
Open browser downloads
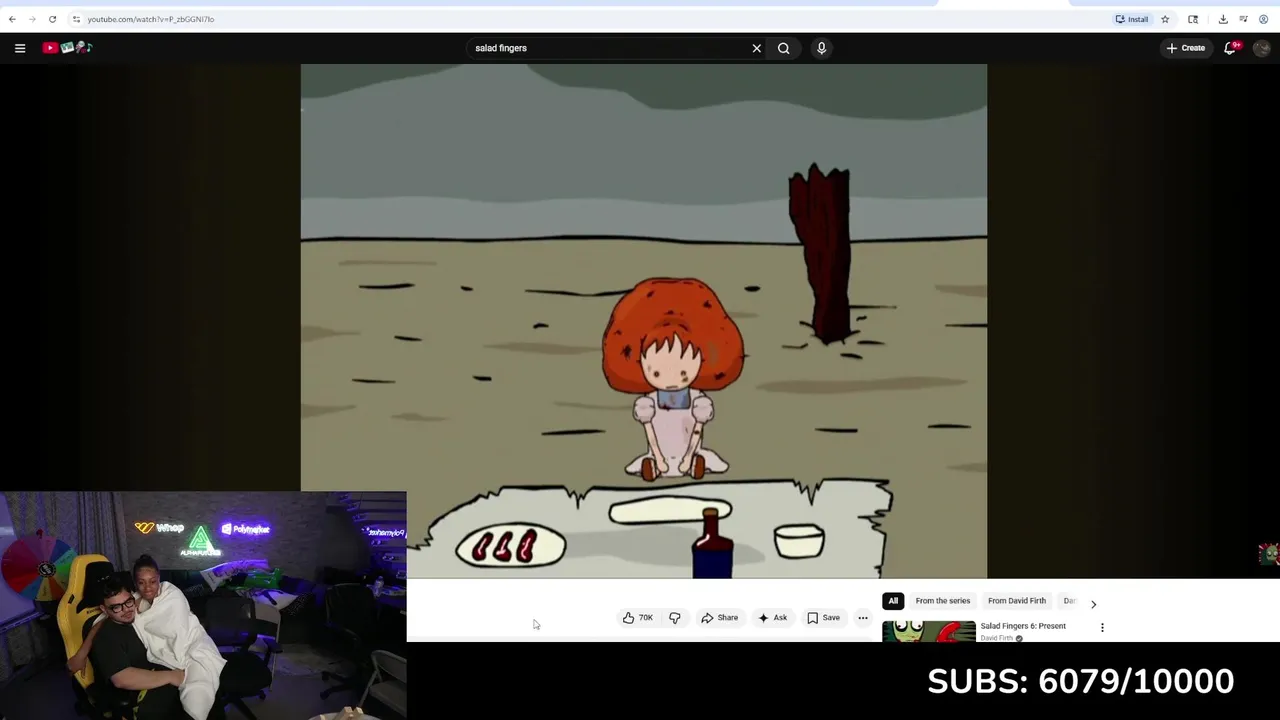pyautogui.click(x=1223, y=19)
